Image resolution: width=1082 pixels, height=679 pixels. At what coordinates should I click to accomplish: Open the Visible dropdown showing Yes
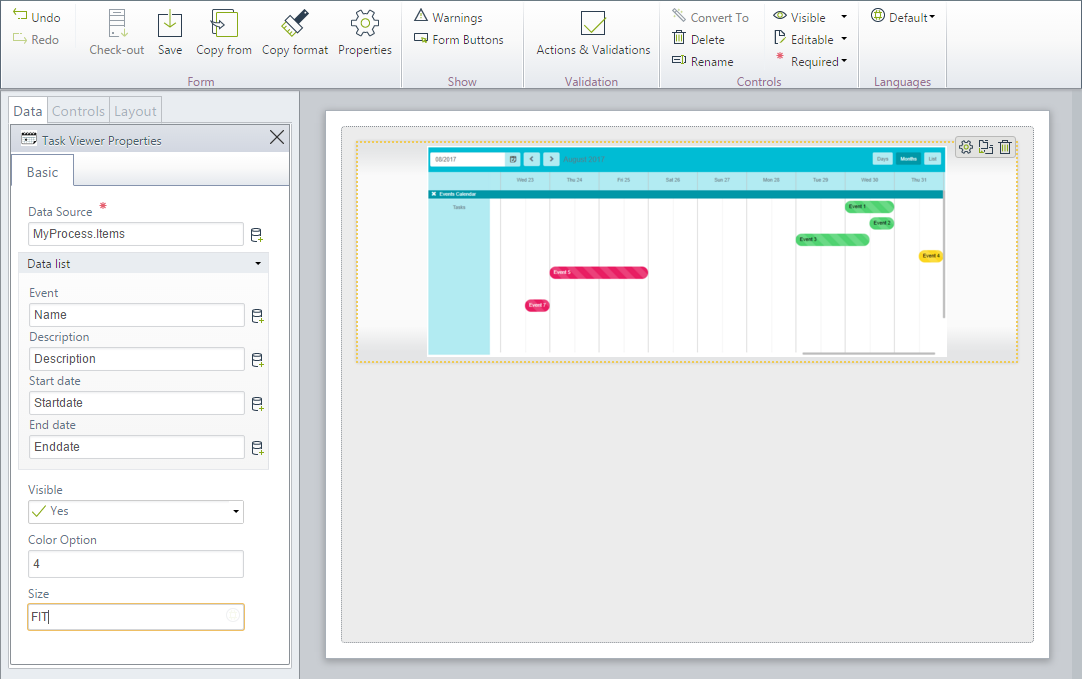point(237,511)
